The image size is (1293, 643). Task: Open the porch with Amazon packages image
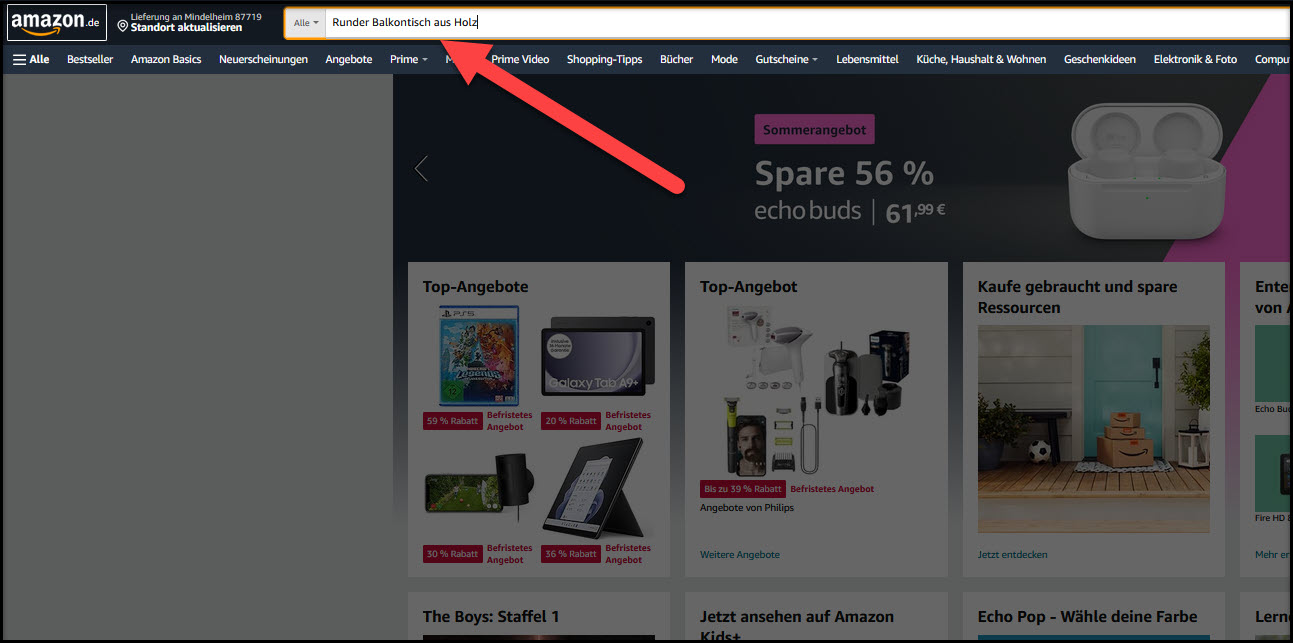[x=1093, y=429]
